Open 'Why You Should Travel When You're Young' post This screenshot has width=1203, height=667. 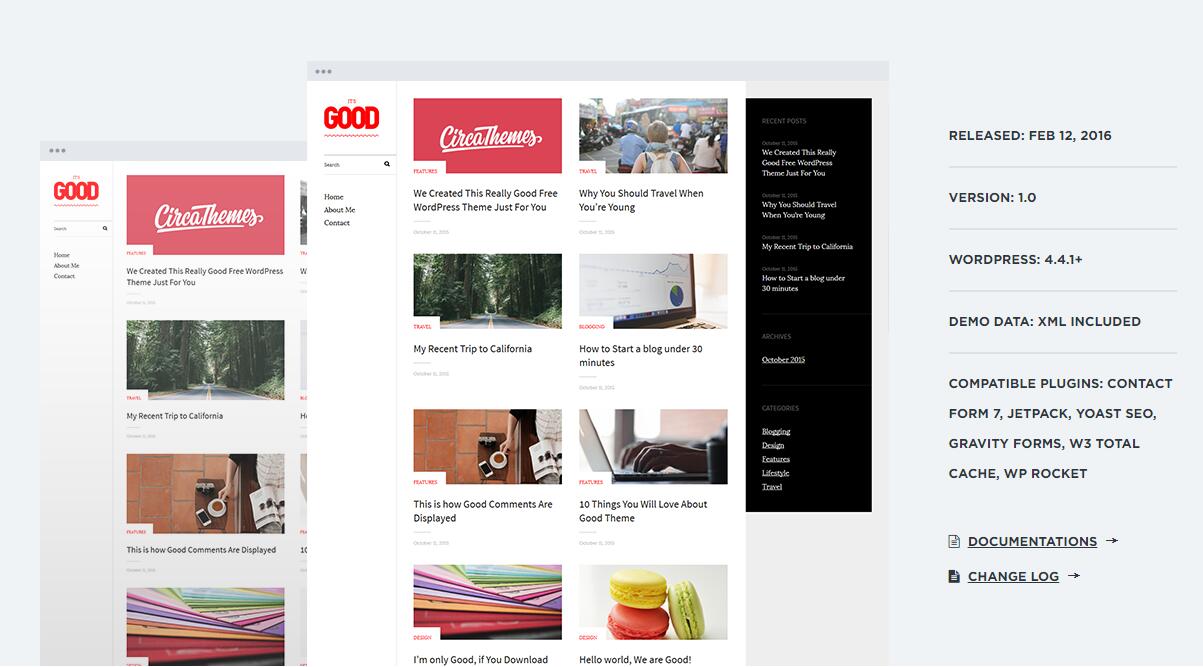click(641, 200)
